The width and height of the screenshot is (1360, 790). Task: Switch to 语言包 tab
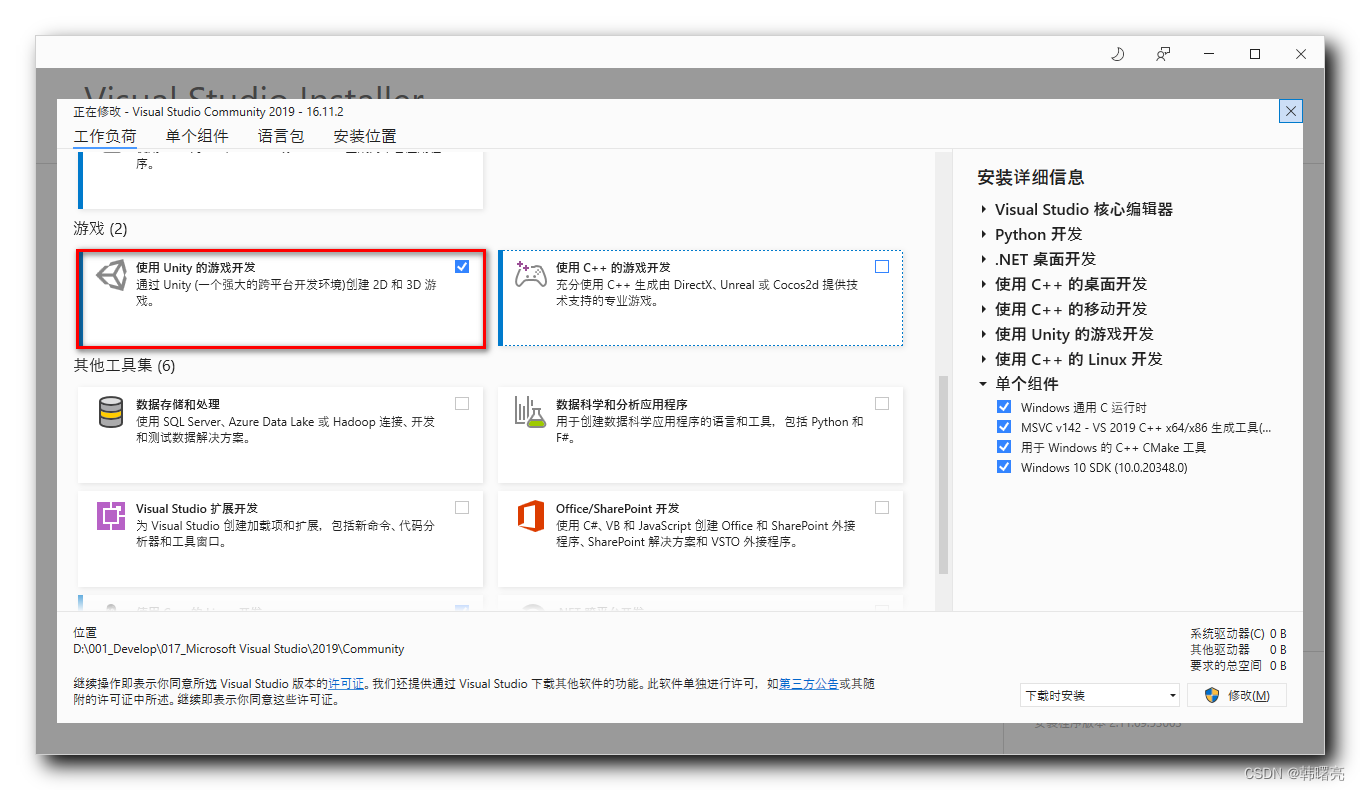[281, 136]
